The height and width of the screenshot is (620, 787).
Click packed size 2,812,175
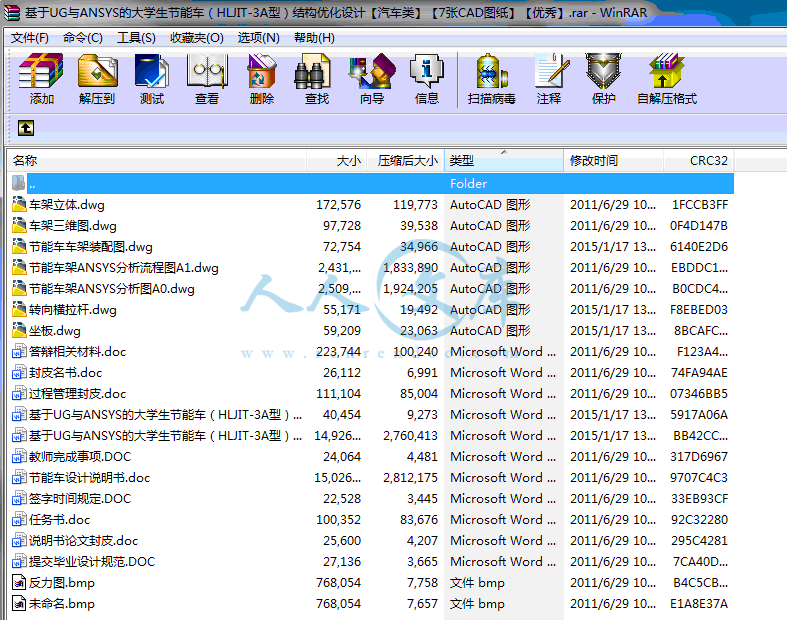[411, 478]
